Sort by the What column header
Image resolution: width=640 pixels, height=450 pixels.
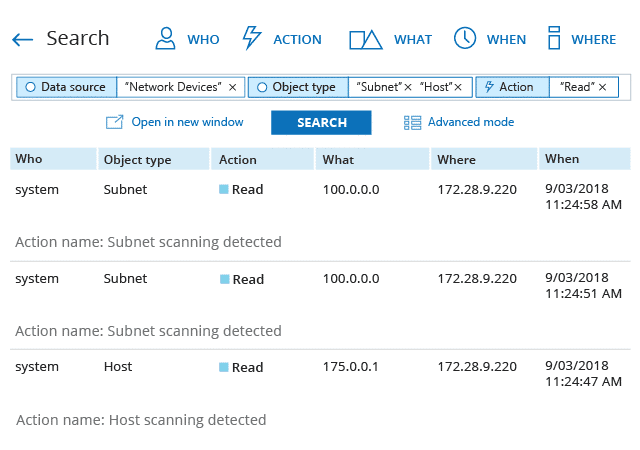(x=372, y=159)
